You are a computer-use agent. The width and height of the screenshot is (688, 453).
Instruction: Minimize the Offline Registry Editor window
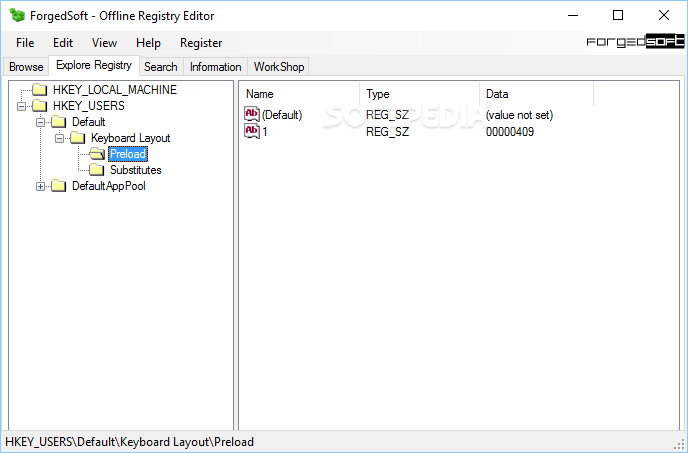pos(573,15)
